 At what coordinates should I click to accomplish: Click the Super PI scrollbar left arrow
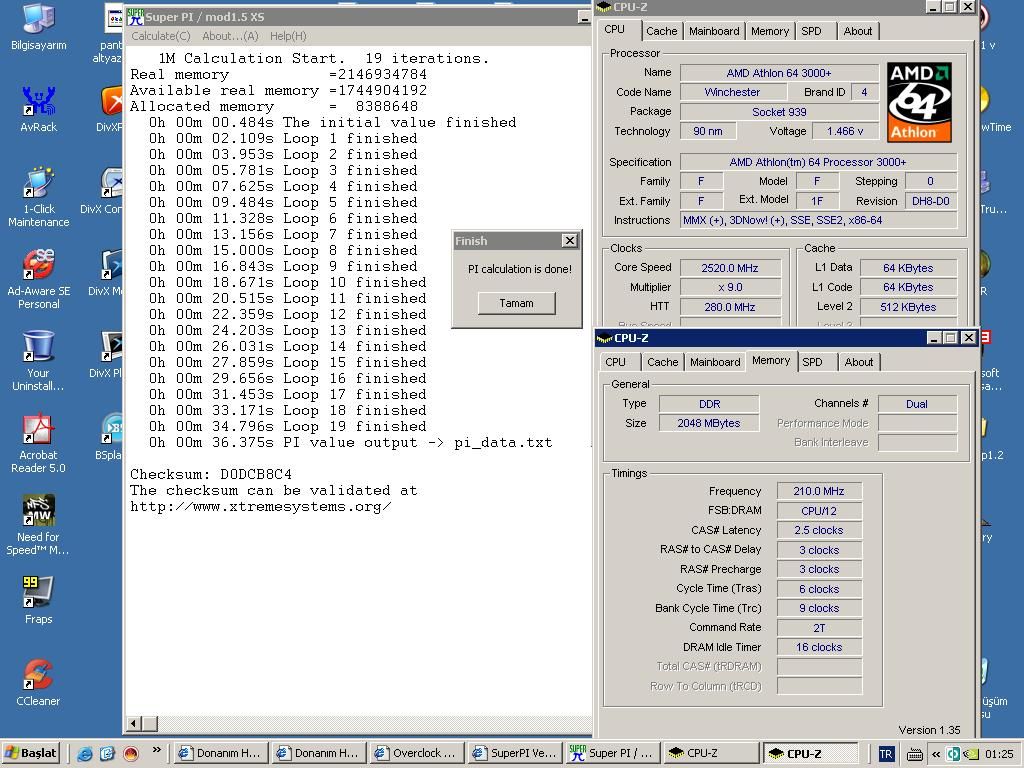click(x=134, y=724)
